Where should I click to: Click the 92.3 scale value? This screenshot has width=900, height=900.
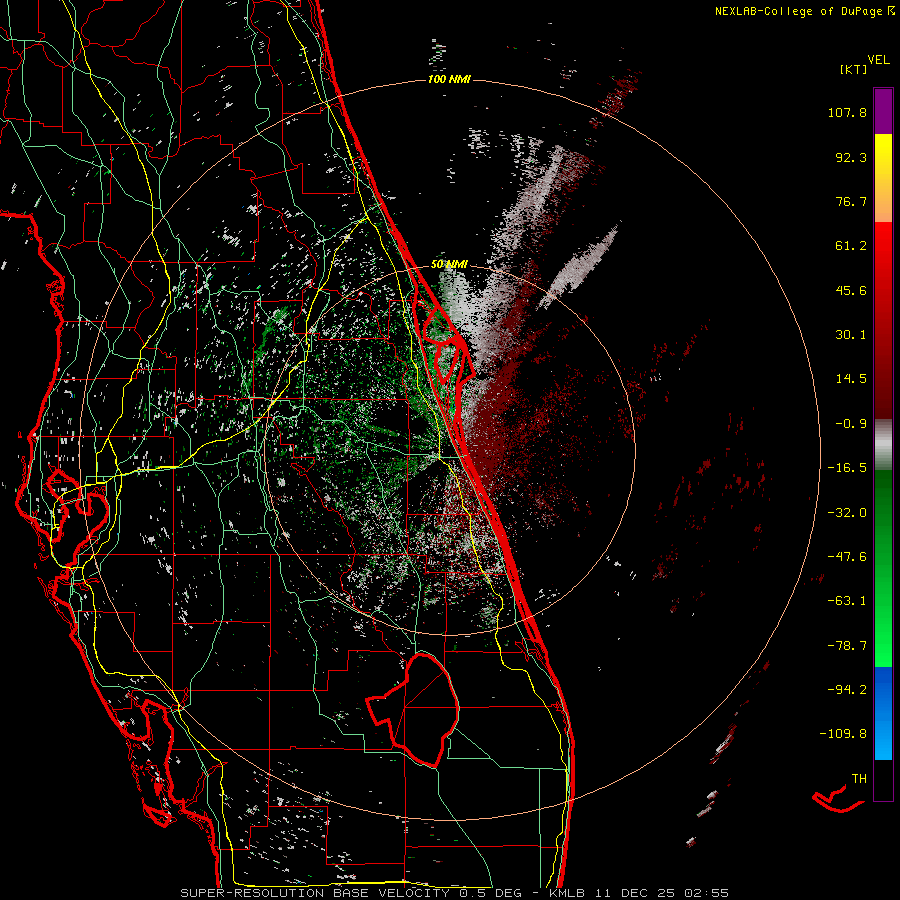(851, 157)
